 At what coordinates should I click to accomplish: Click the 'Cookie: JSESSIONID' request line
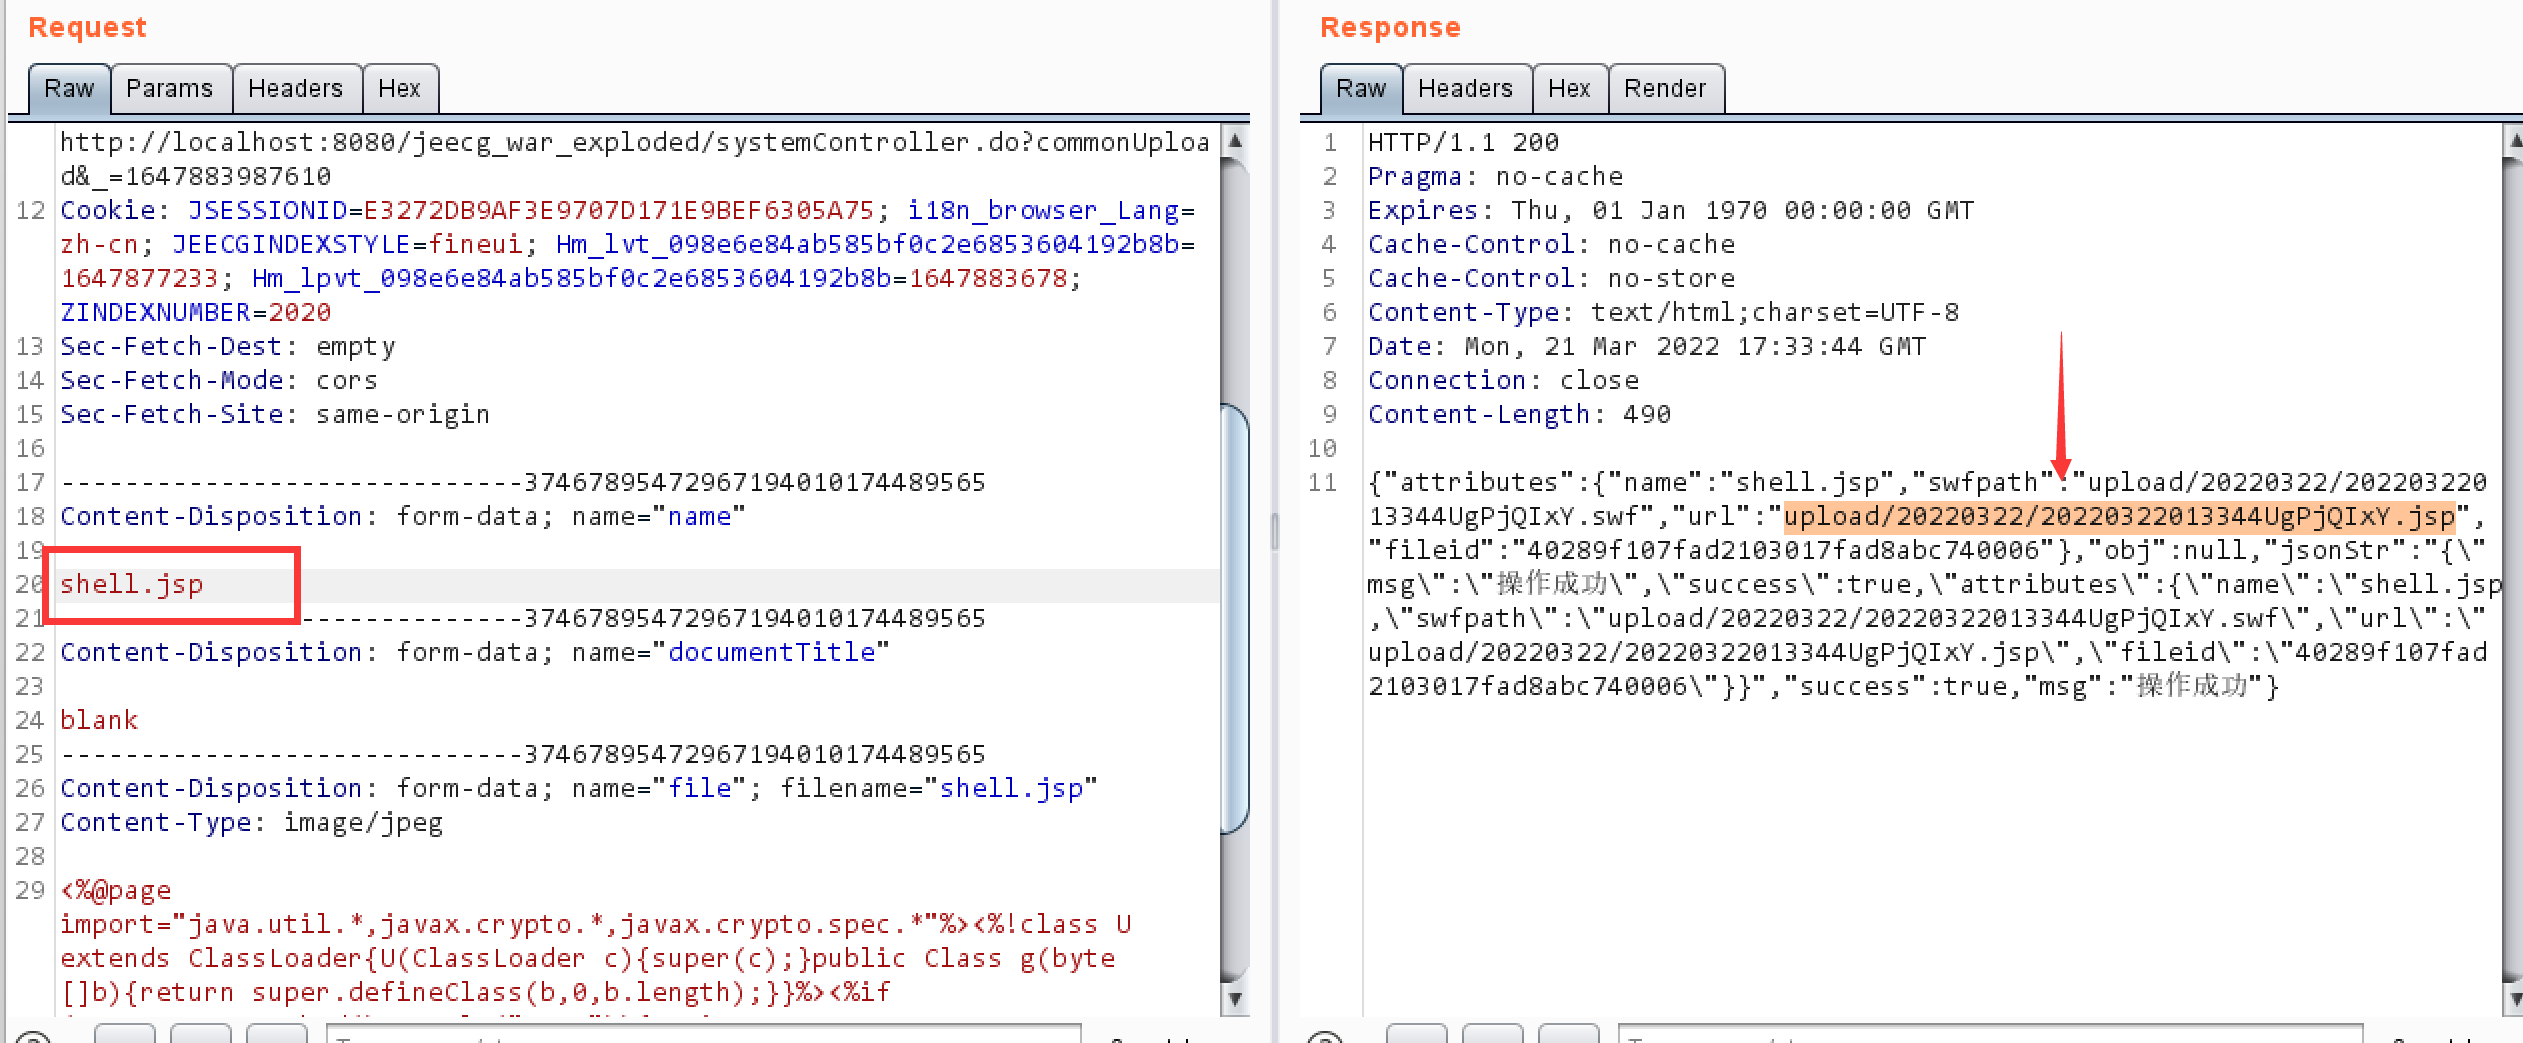point(628,210)
